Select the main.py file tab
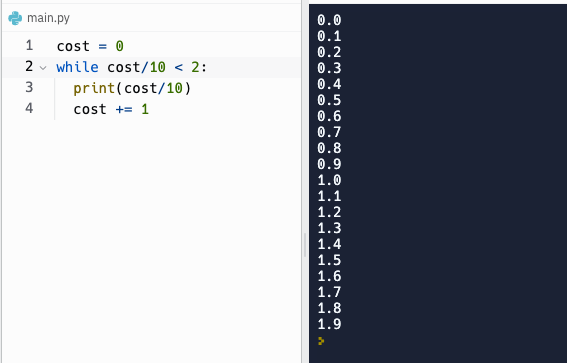Screen dimensions: 567x363 coord(39,18)
